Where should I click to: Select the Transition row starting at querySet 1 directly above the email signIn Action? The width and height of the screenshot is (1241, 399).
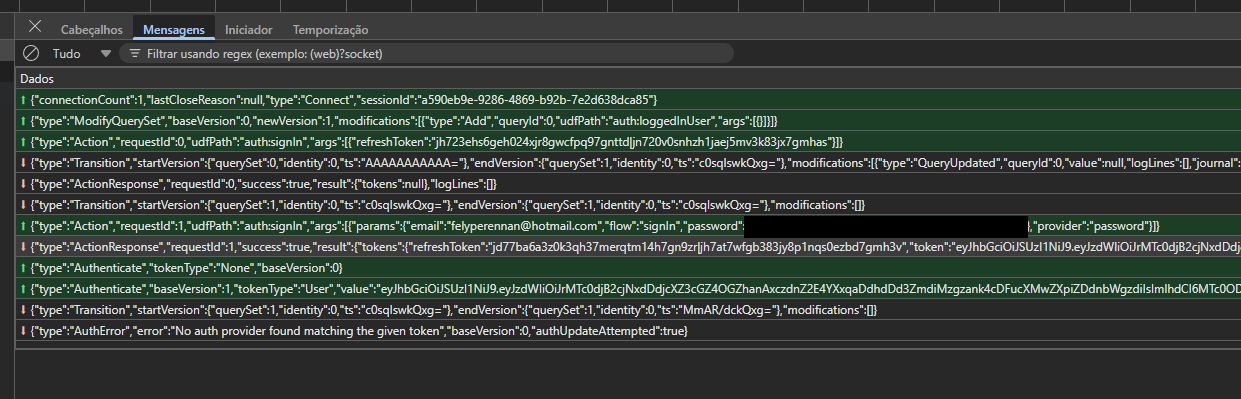[x=628, y=205]
